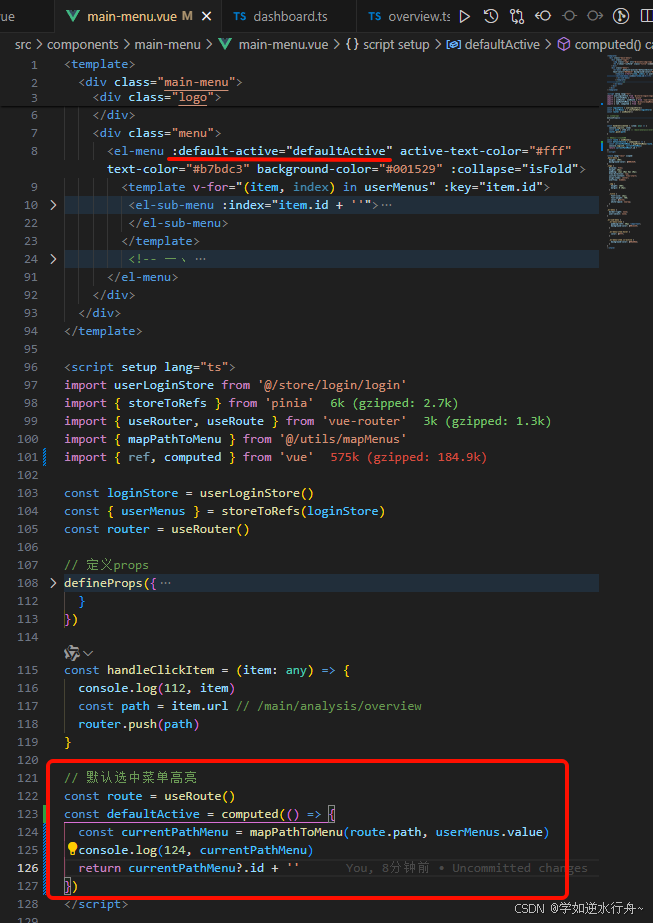Click line number 126 in the gutter
This screenshot has width=653, height=923.
click(27, 868)
